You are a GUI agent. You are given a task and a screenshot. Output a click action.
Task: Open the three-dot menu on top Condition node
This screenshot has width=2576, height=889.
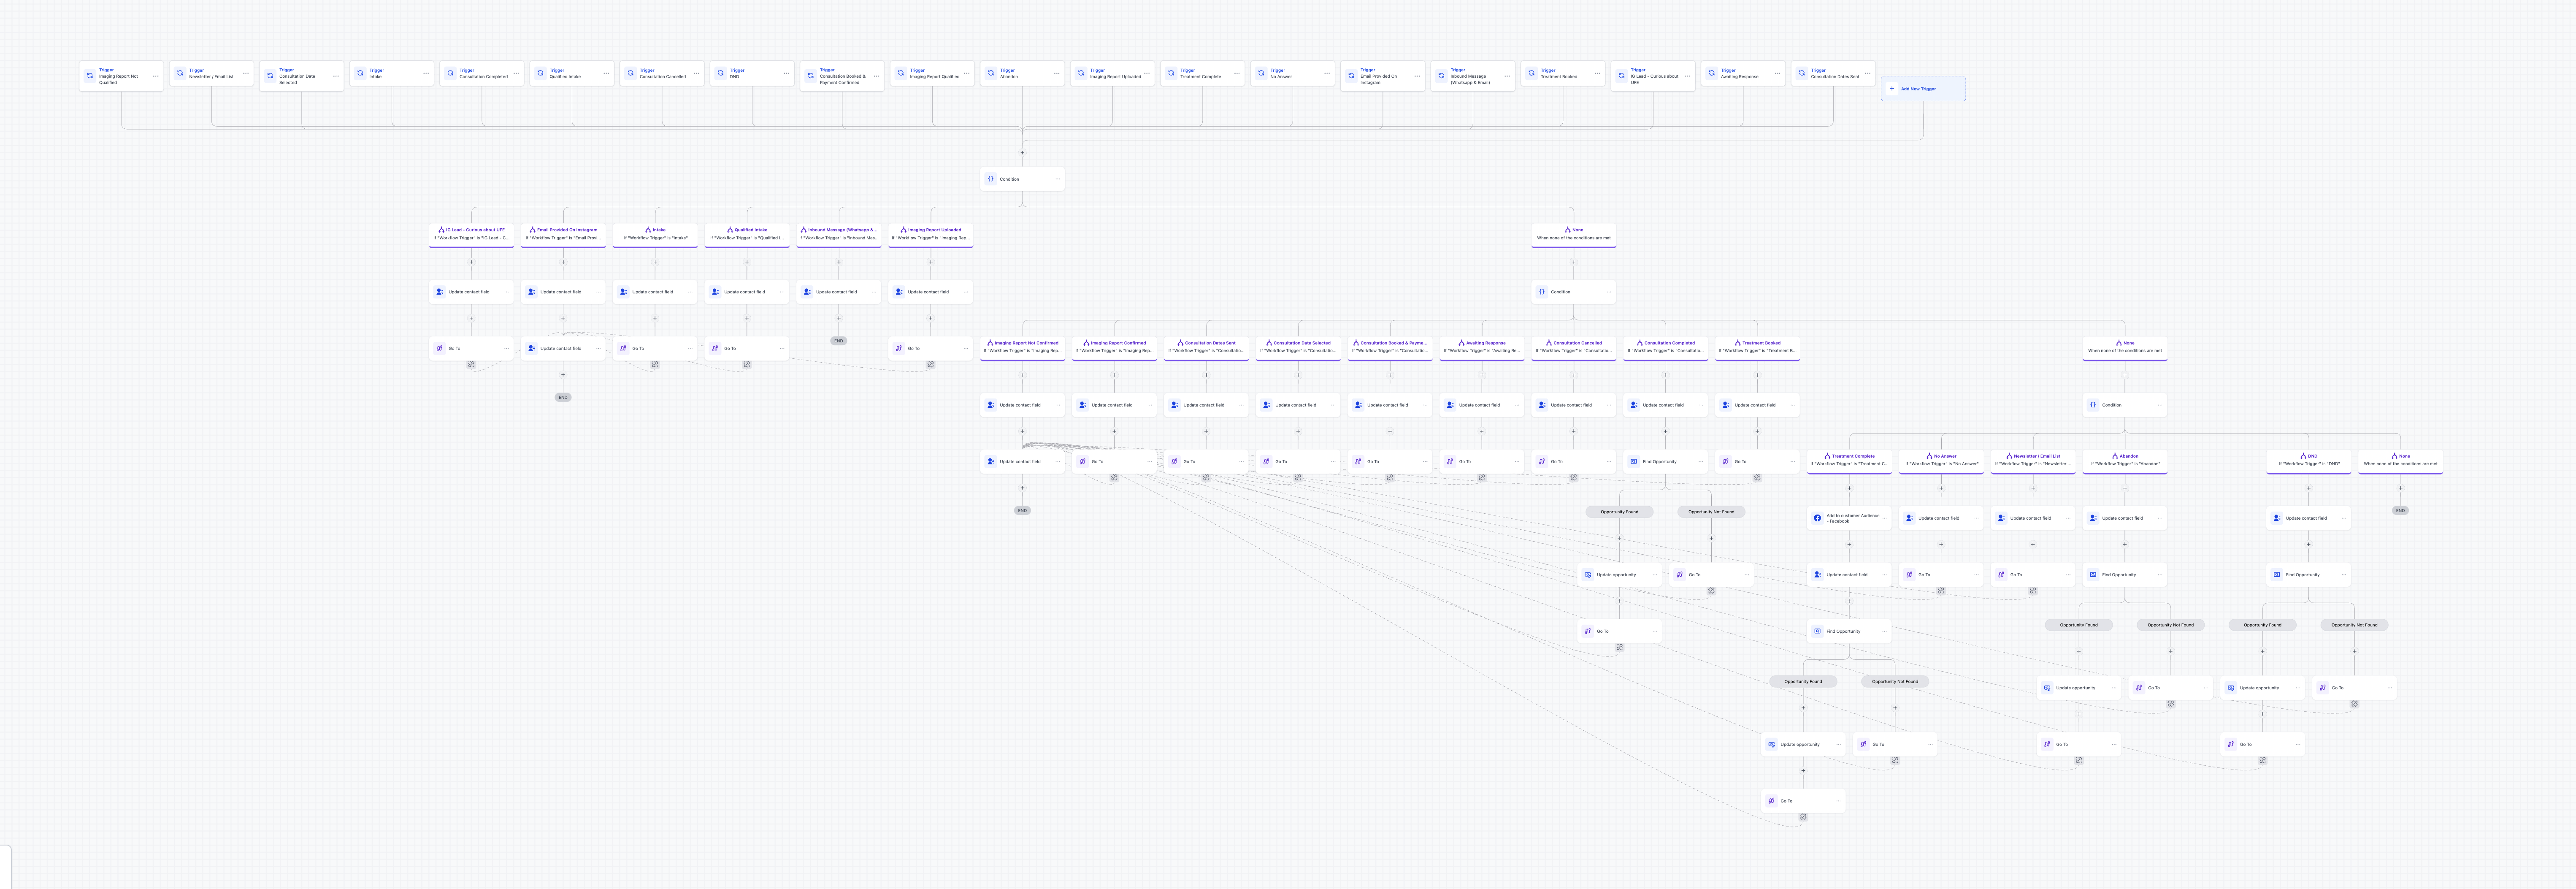point(1057,179)
